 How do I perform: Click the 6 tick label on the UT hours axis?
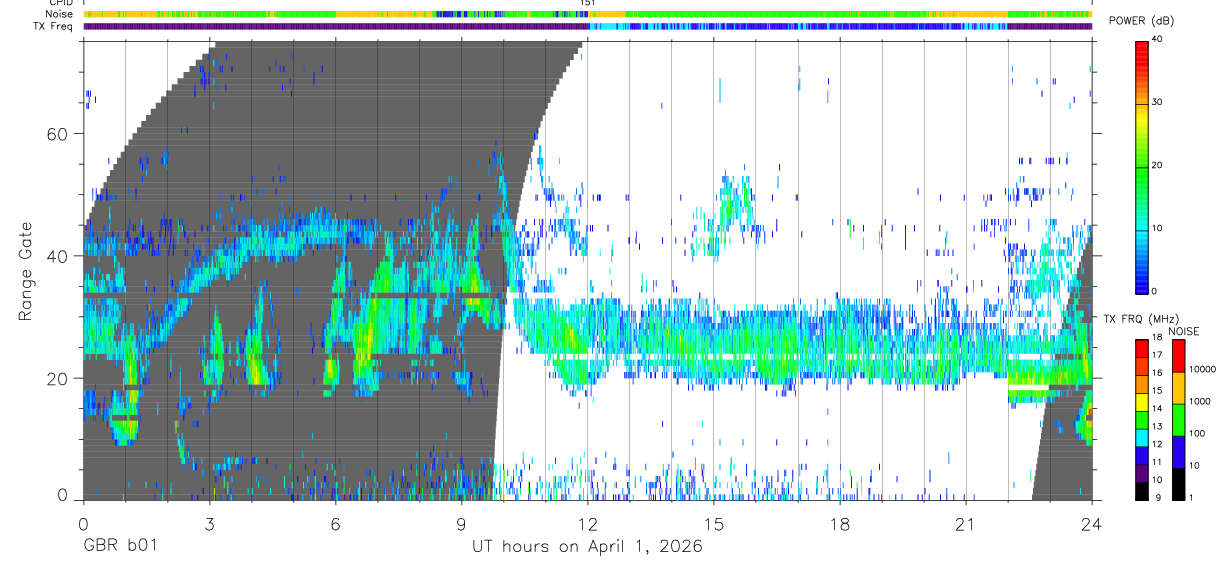click(335, 523)
